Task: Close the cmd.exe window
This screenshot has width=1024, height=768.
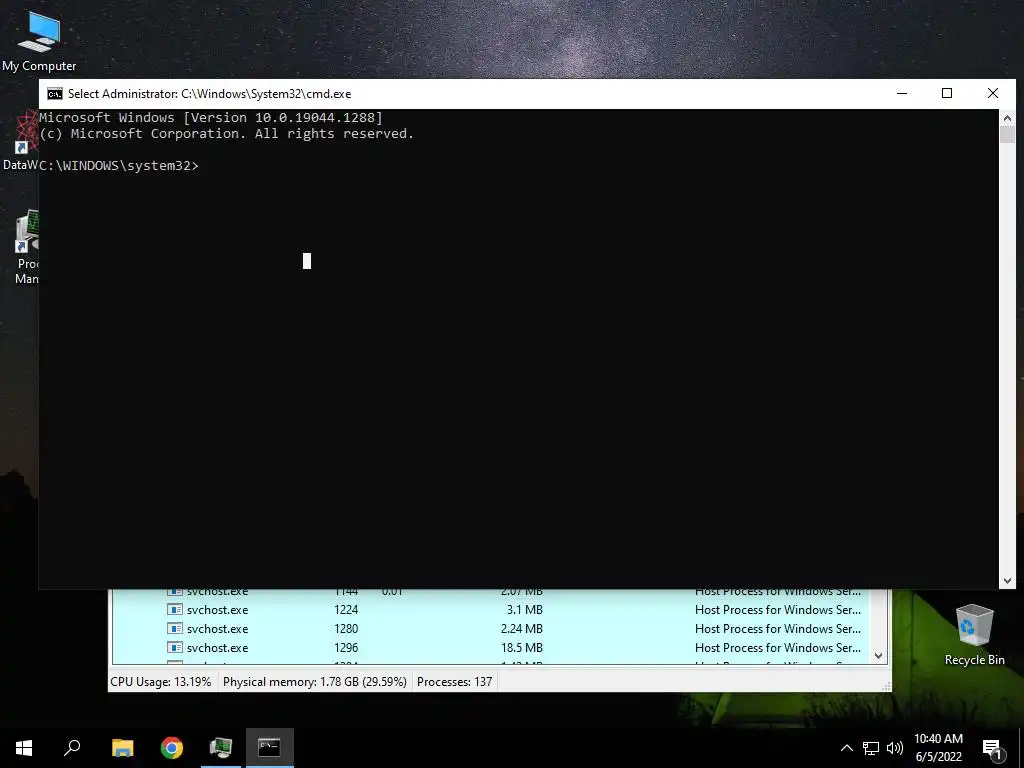Action: coord(993,93)
